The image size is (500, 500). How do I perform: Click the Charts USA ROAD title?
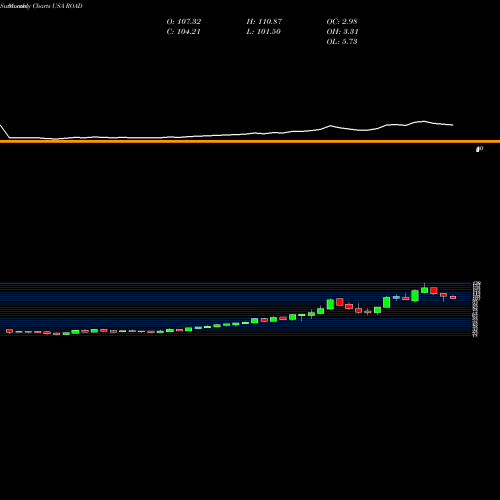57,6
